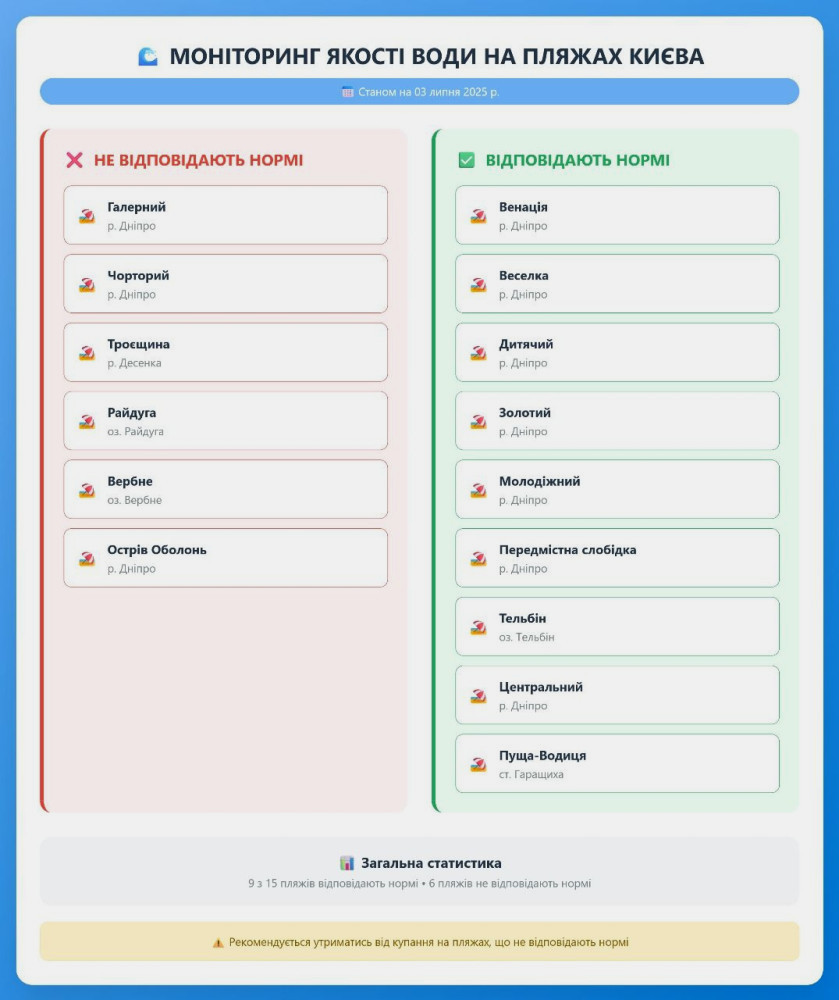This screenshot has height=1000, width=839.
Task: Click the calendar icon in the date bar
Action: pos(348,92)
